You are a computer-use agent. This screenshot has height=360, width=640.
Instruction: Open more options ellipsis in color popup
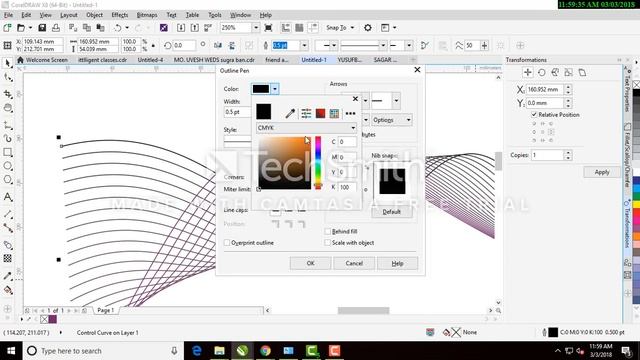tap(350, 113)
